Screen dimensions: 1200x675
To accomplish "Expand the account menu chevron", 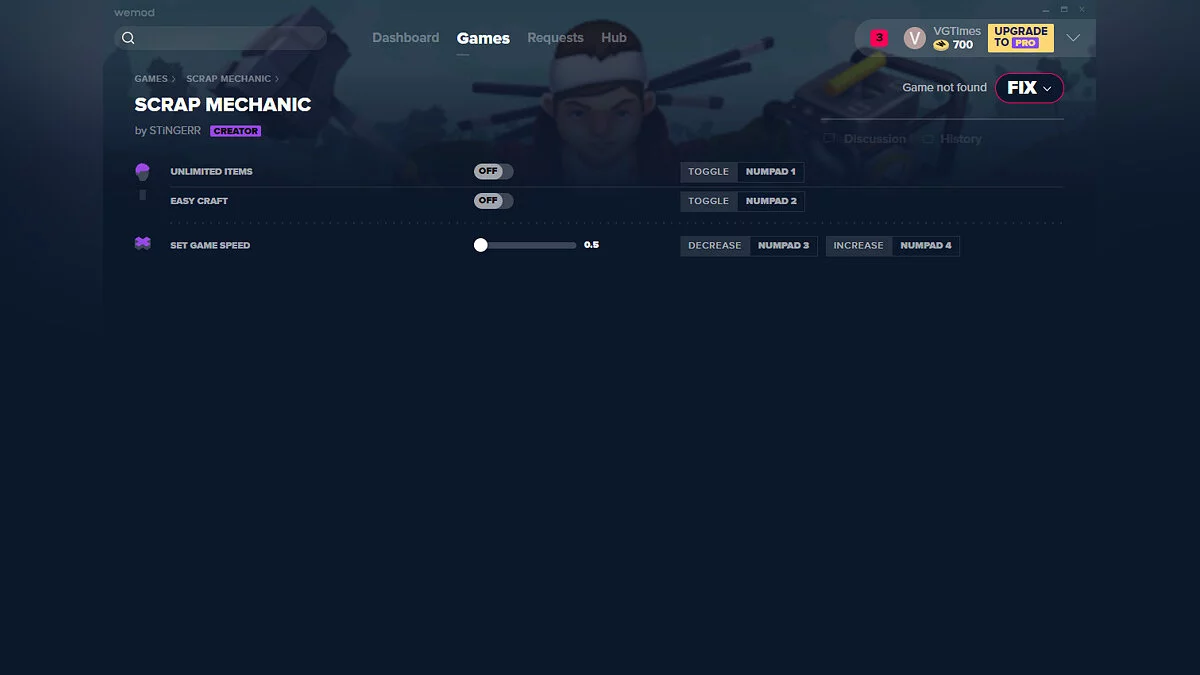I will (1073, 38).
